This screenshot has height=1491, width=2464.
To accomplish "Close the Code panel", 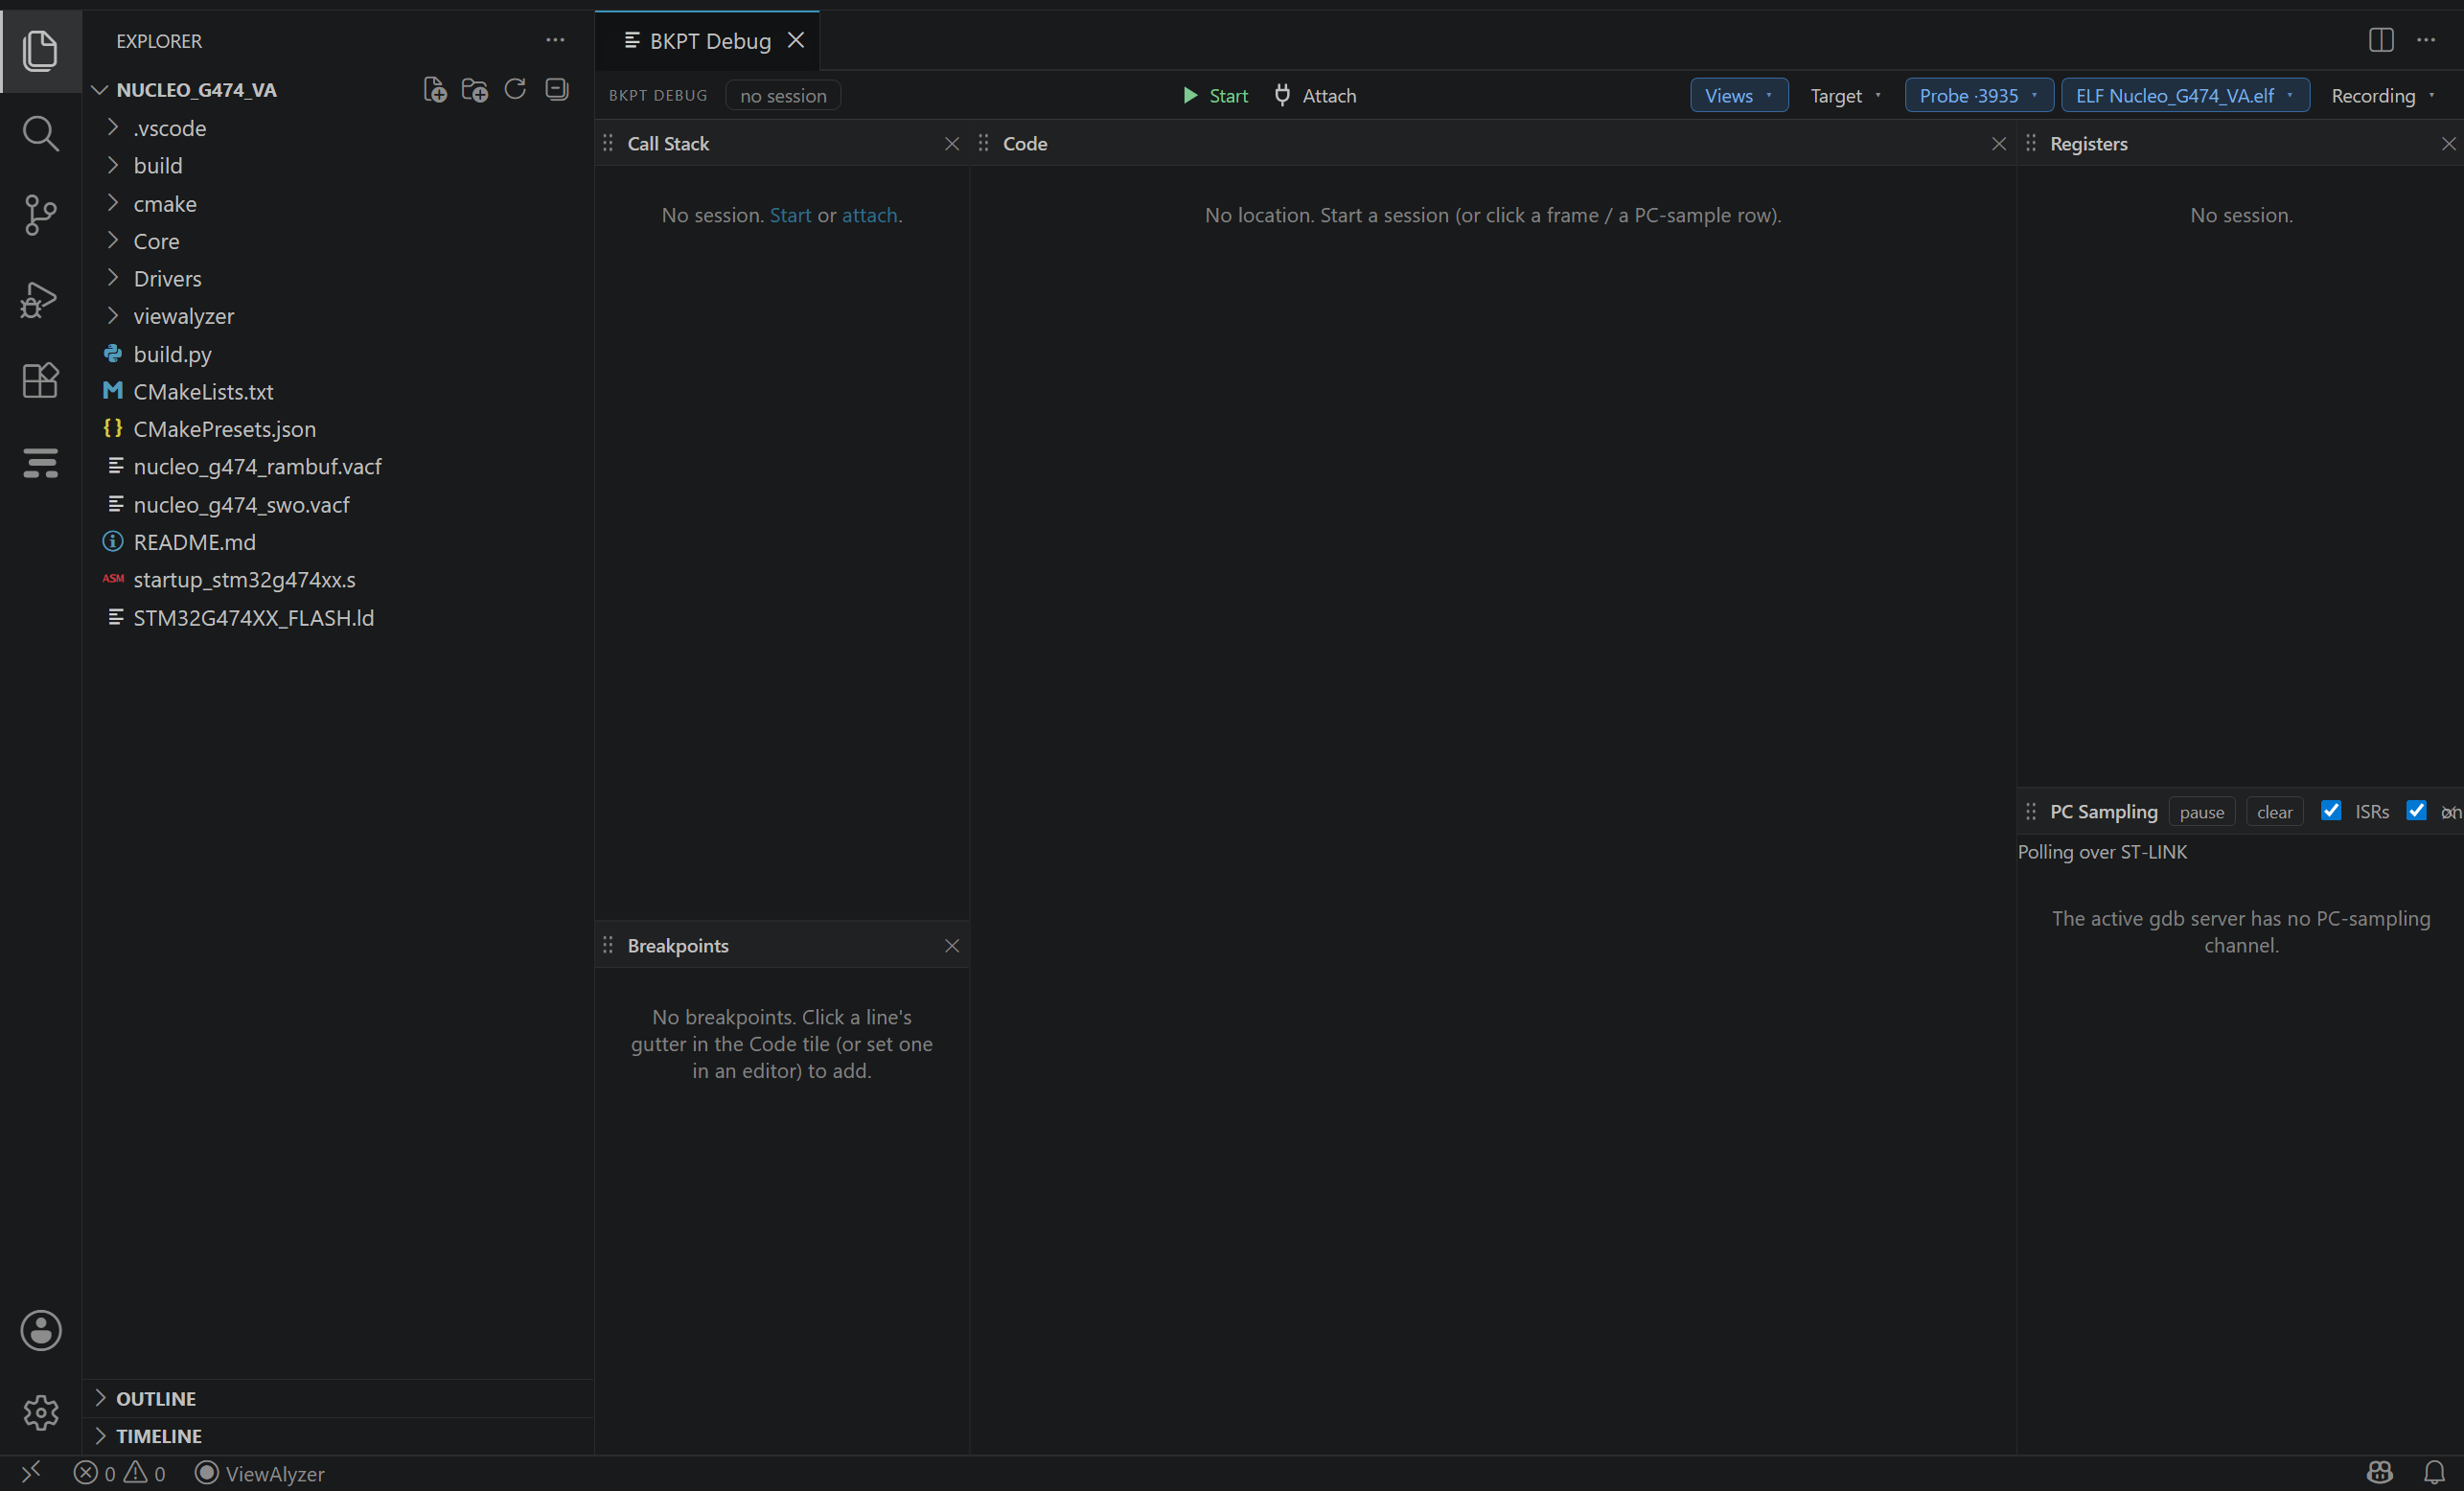I will pyautogui.click(x=1999, y=144).
